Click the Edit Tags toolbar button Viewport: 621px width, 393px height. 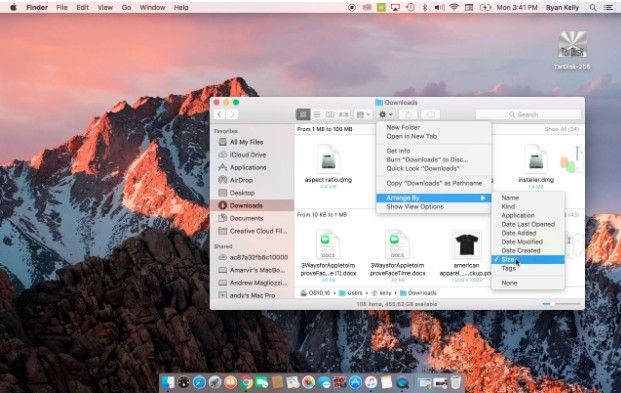pos(431,114)
